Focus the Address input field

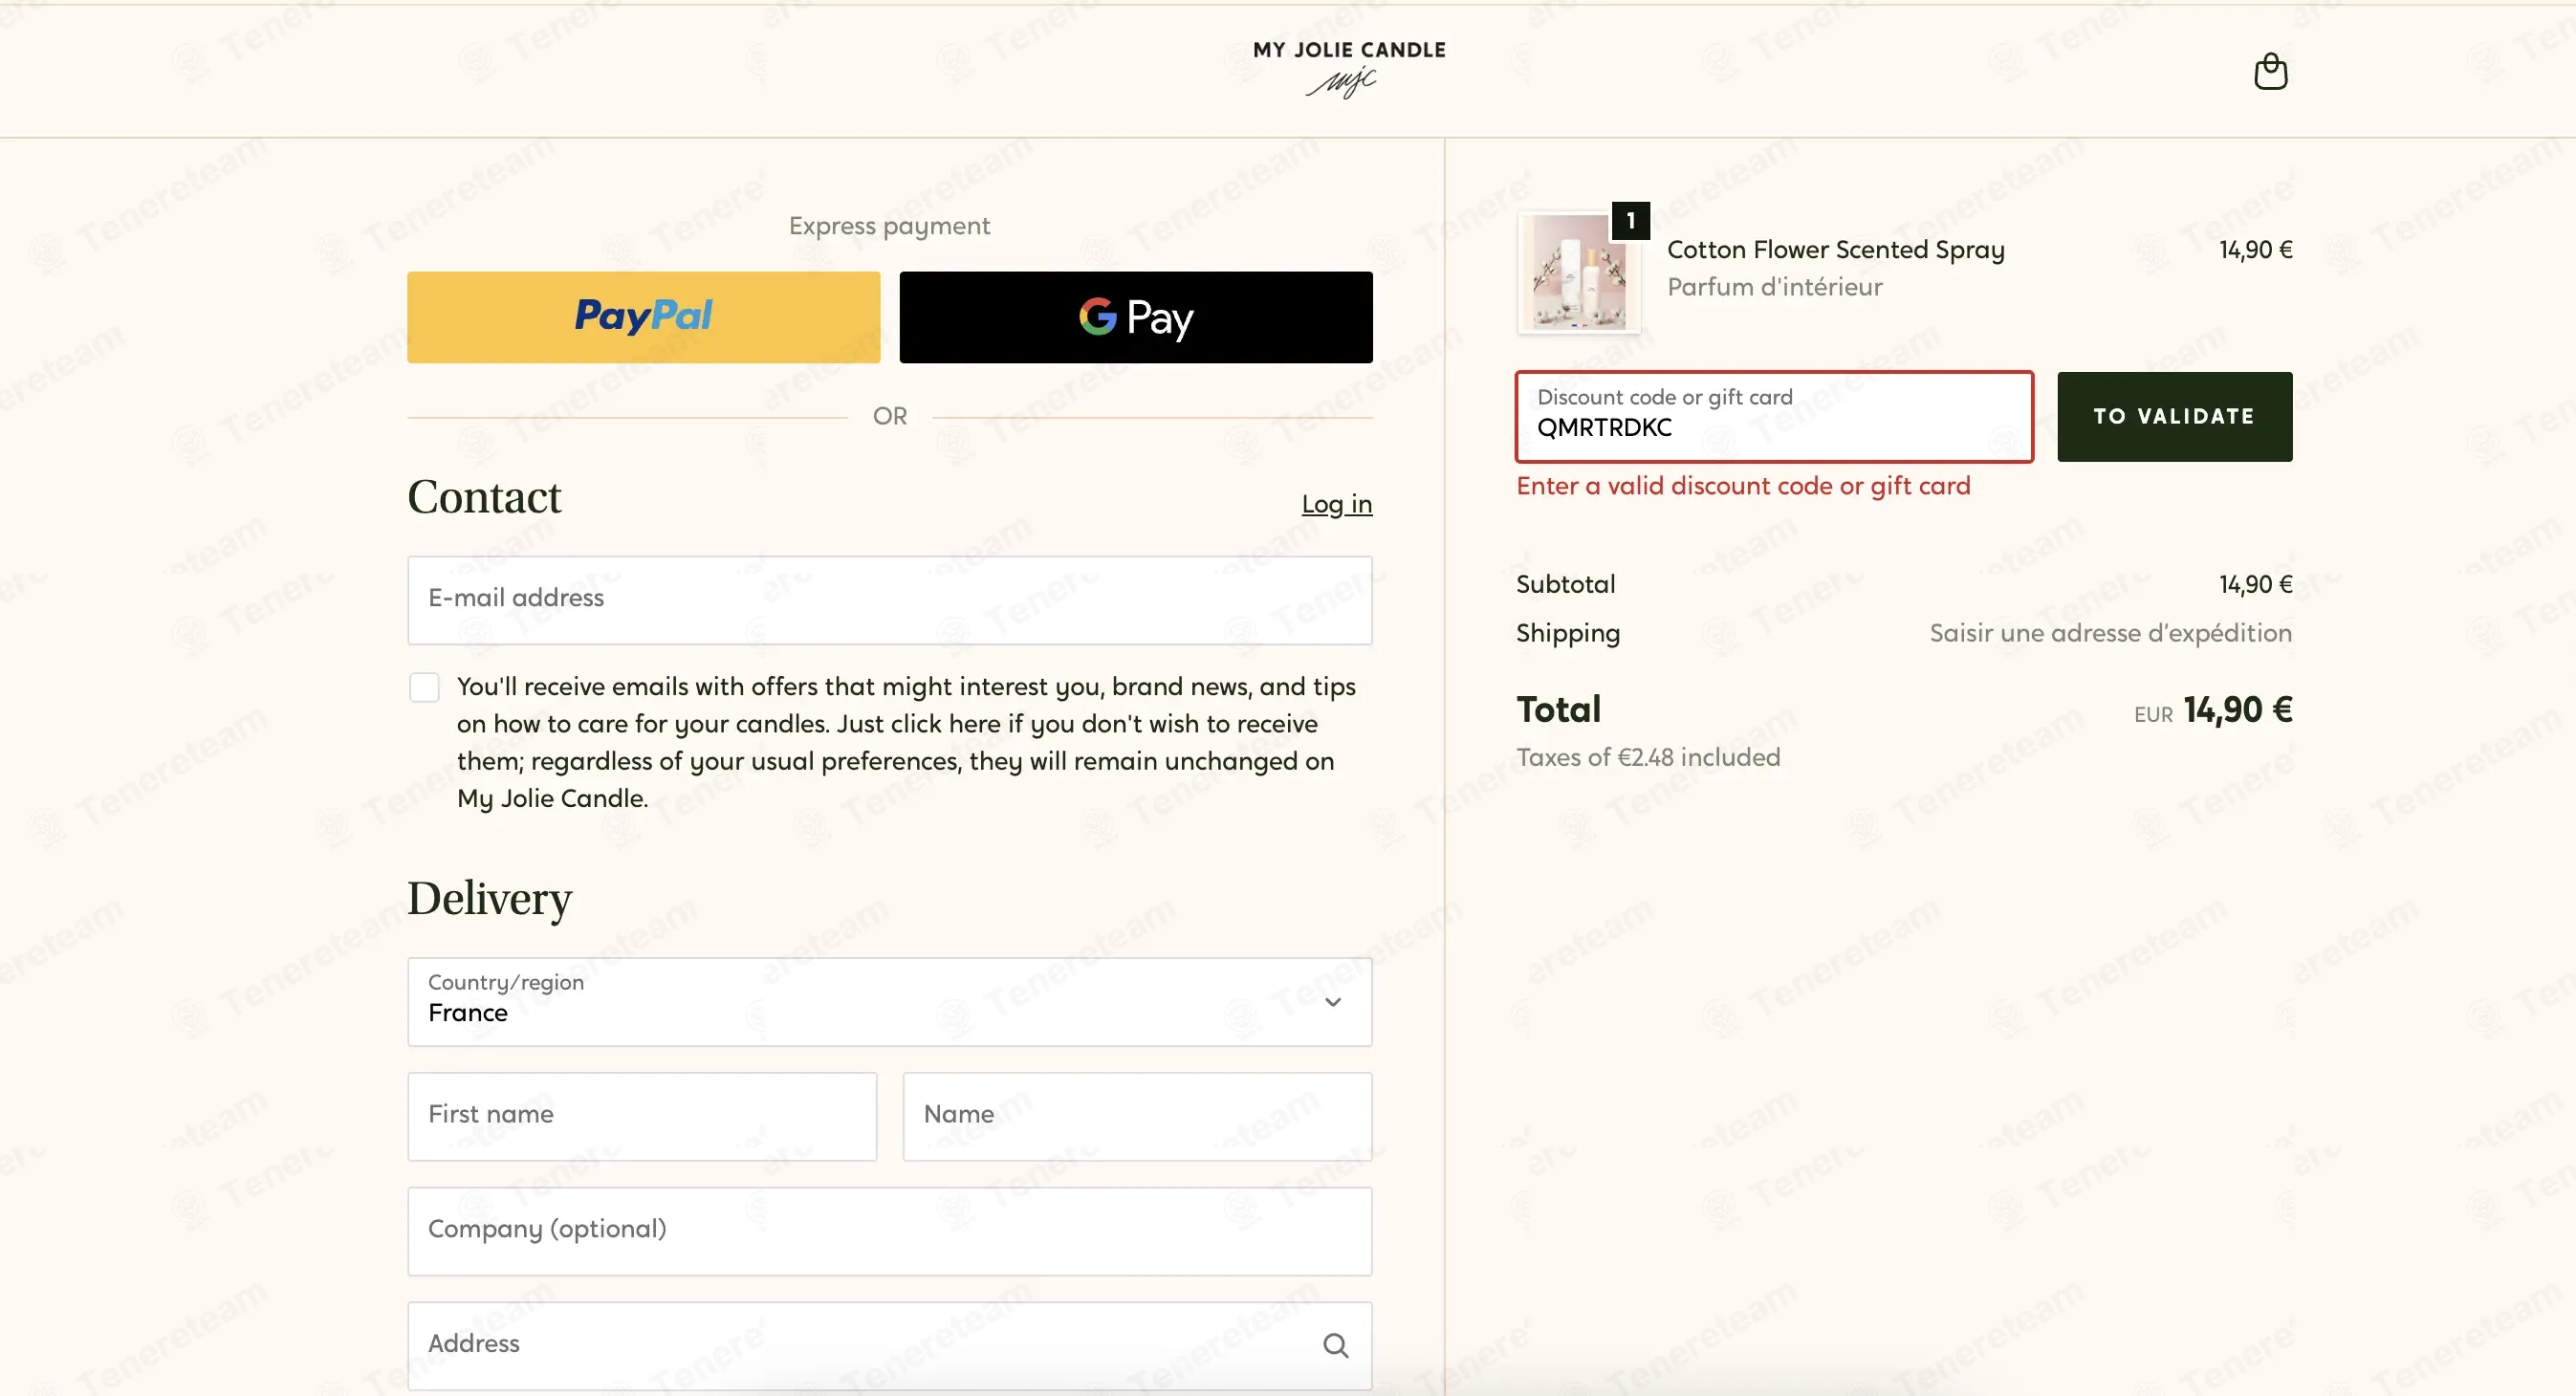pyautogui.click(x=889, y=1345)
